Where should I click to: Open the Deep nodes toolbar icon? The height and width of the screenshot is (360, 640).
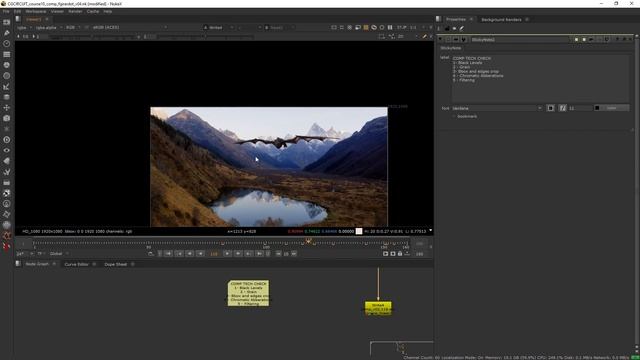point(7,140)
